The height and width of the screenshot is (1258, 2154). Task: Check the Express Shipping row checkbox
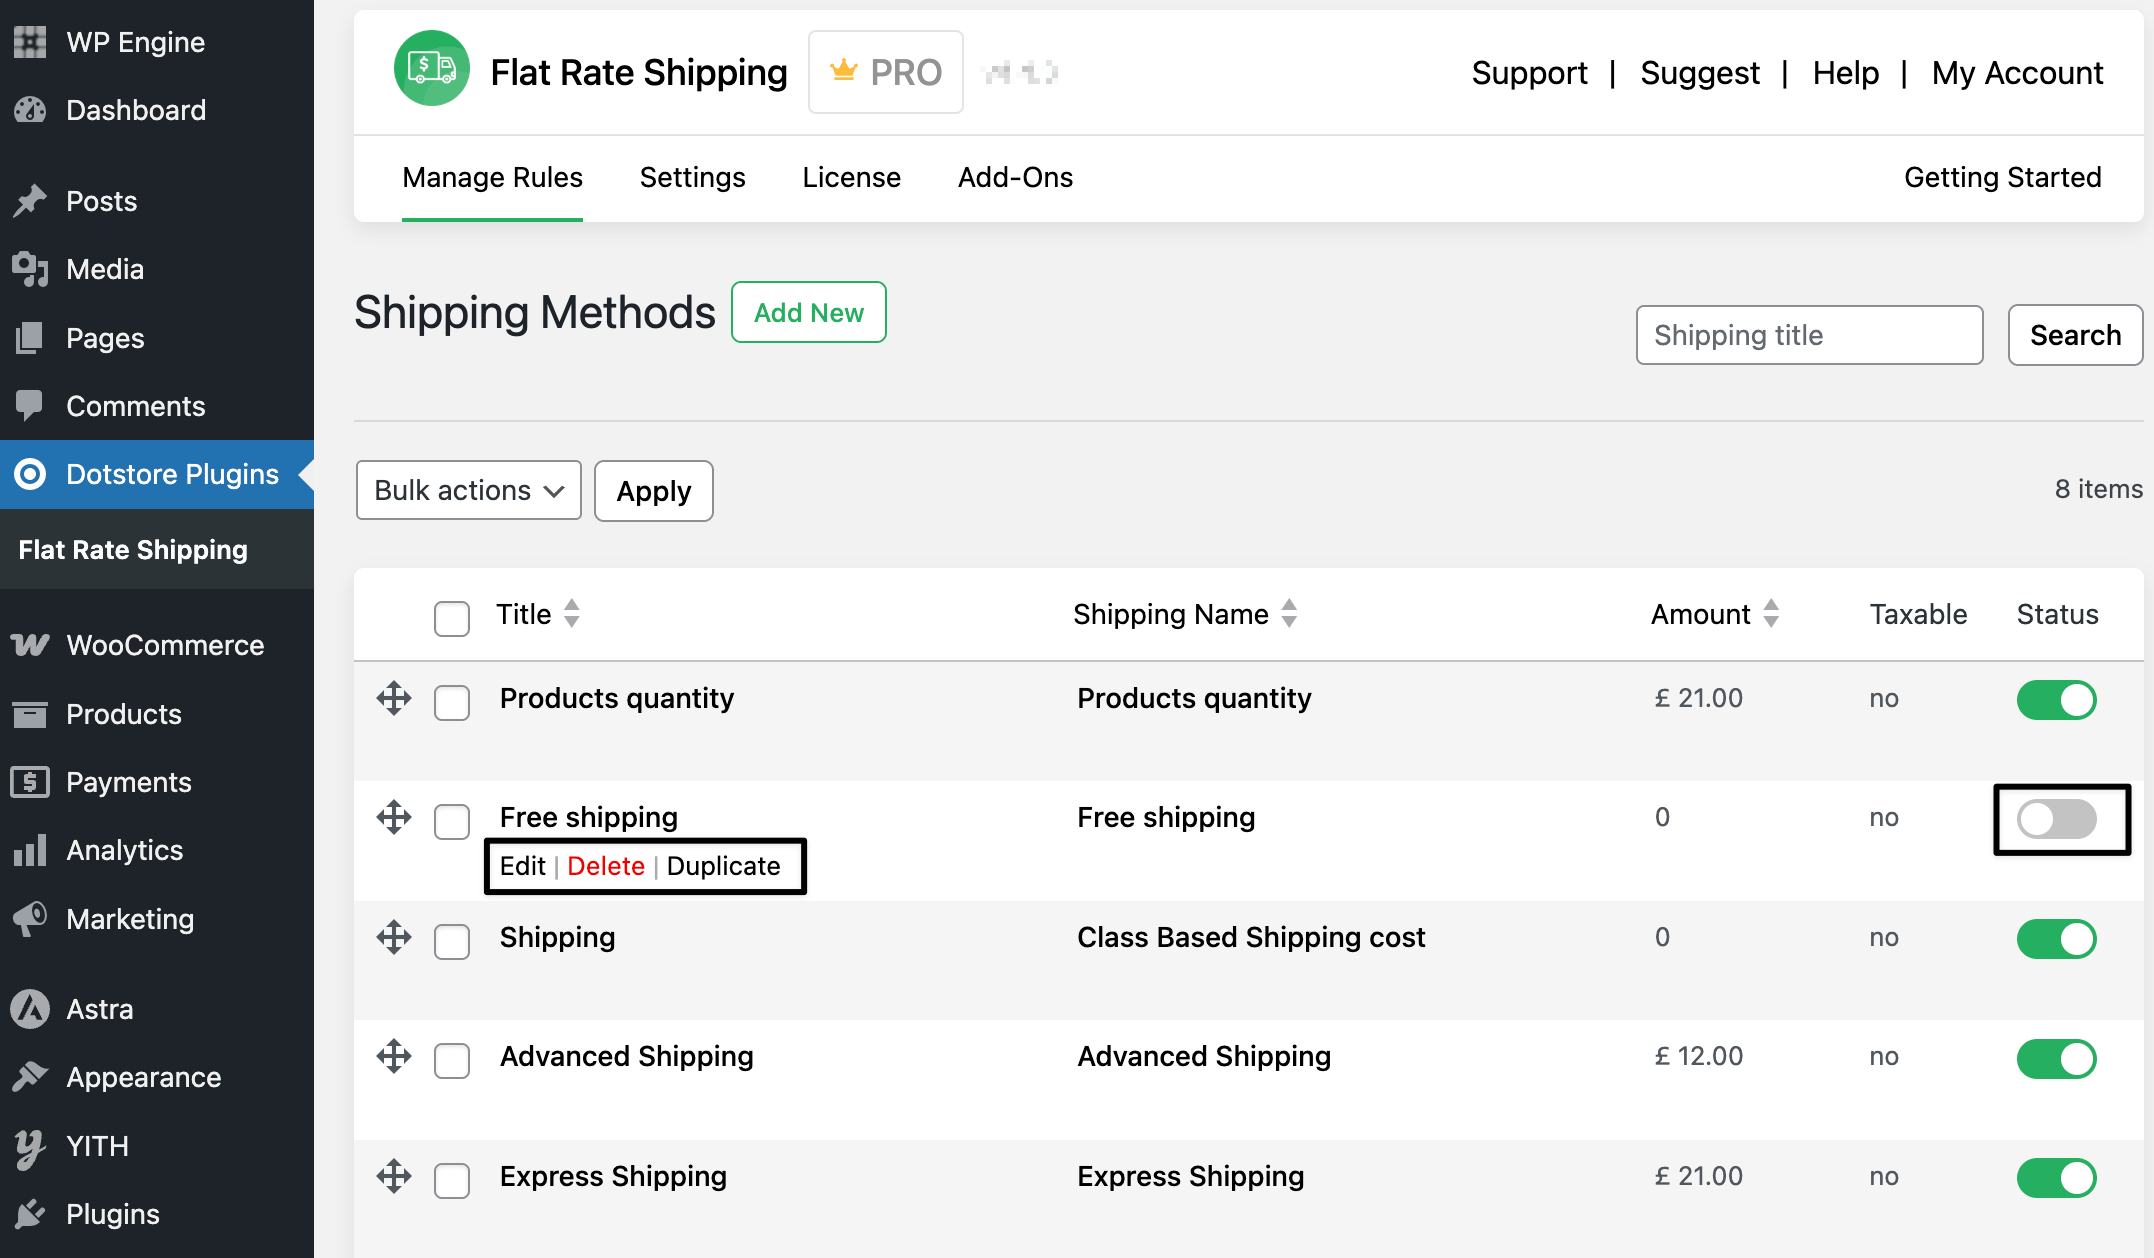coord(452,1180)
